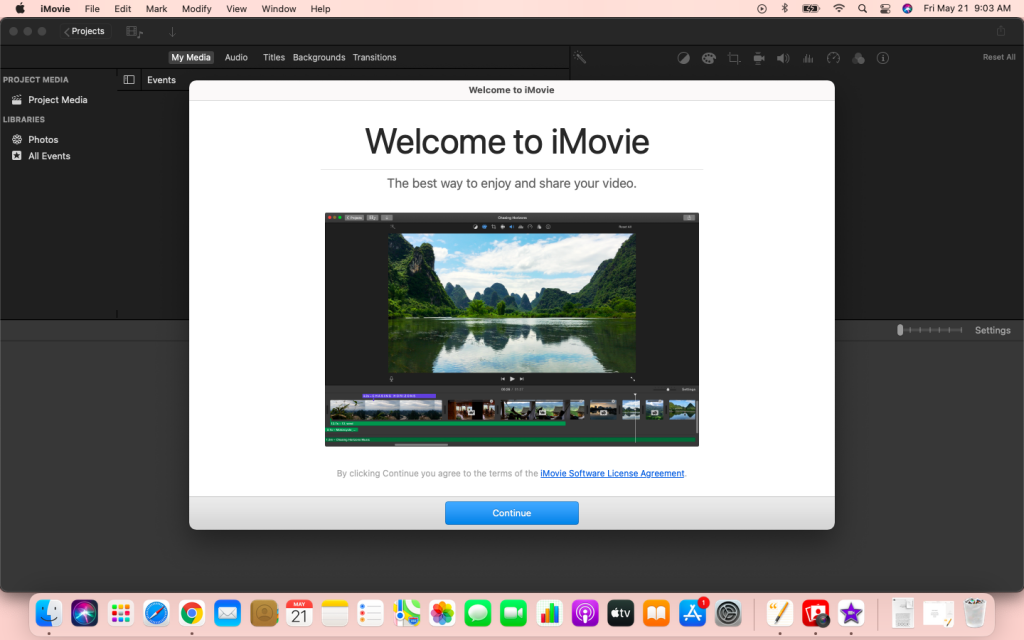Open the Mark menu
Image resolution: width=1024 pixels, height=640 pixels.
pyautogui.click(x=156, y=8)
